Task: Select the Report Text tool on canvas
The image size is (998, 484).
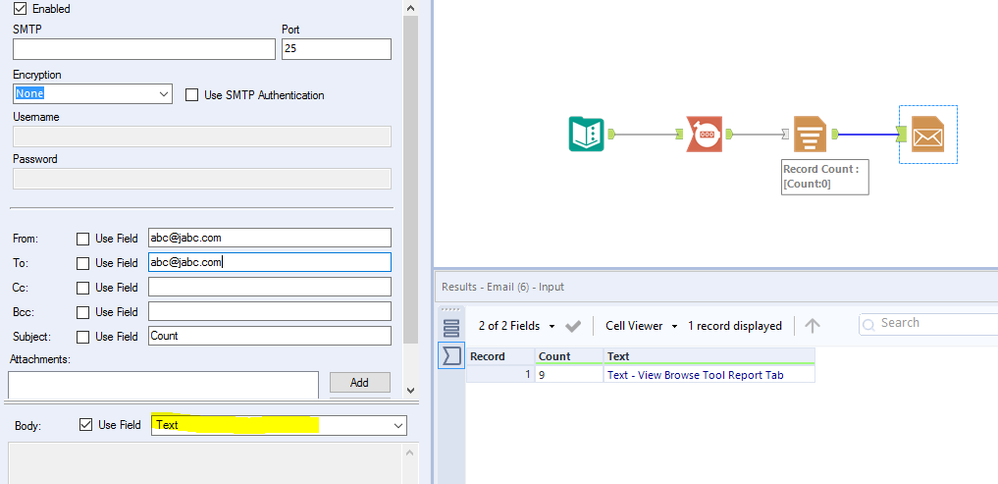Action: tap(810, 134)
